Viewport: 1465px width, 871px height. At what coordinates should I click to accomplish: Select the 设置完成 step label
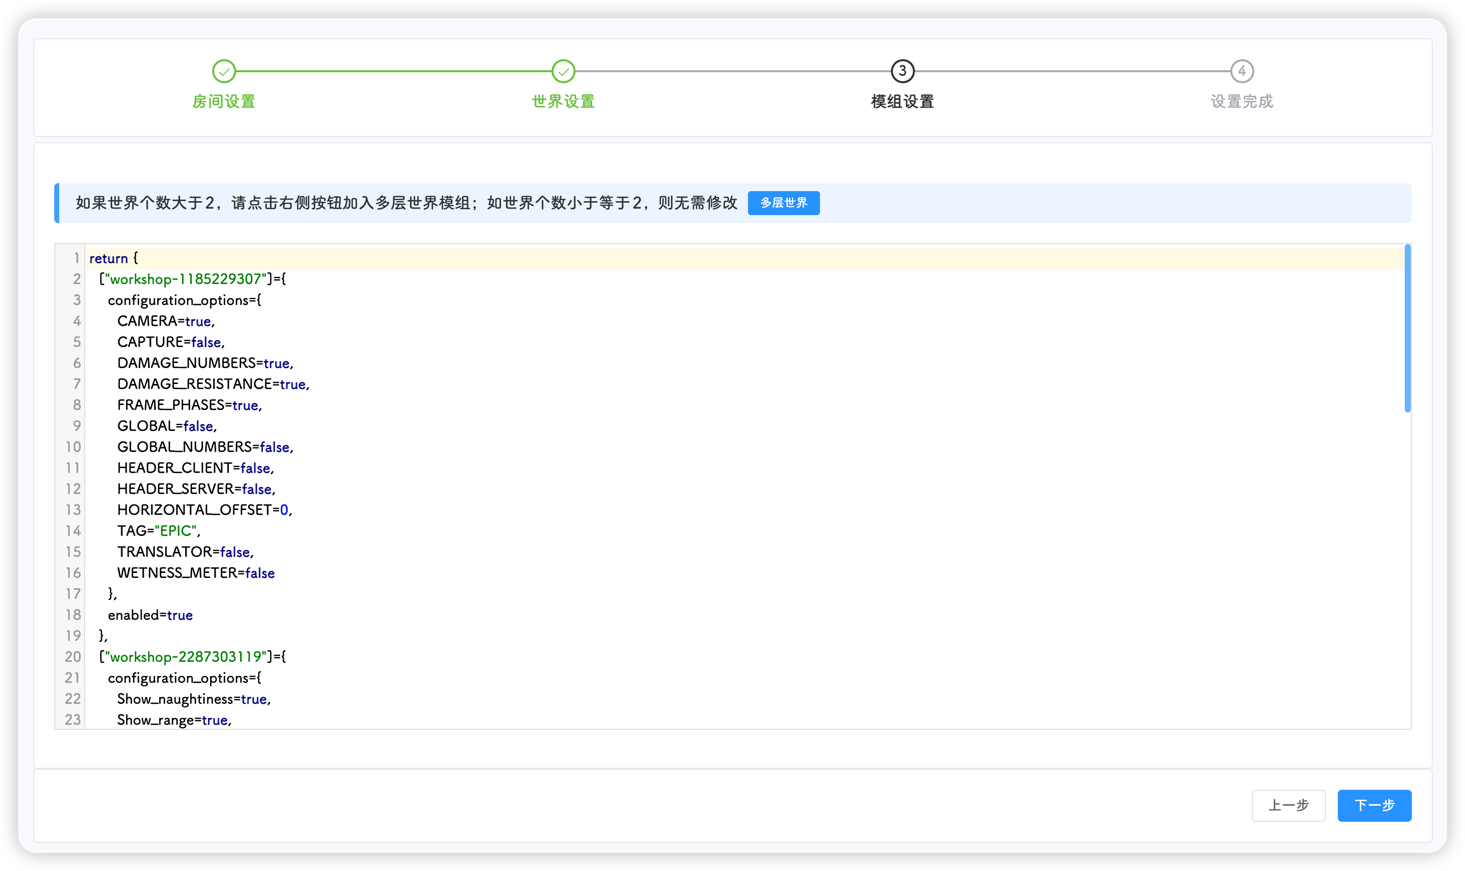1241,101
